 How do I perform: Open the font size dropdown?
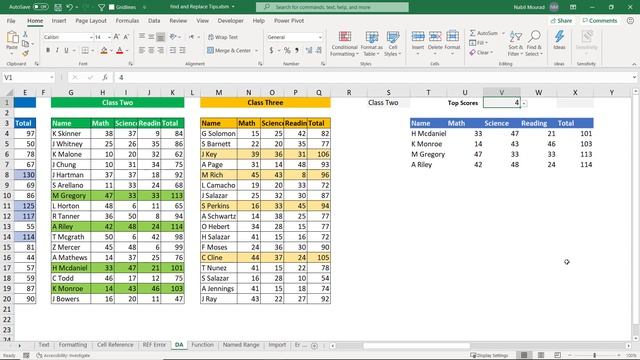click(x=109, y=37)
